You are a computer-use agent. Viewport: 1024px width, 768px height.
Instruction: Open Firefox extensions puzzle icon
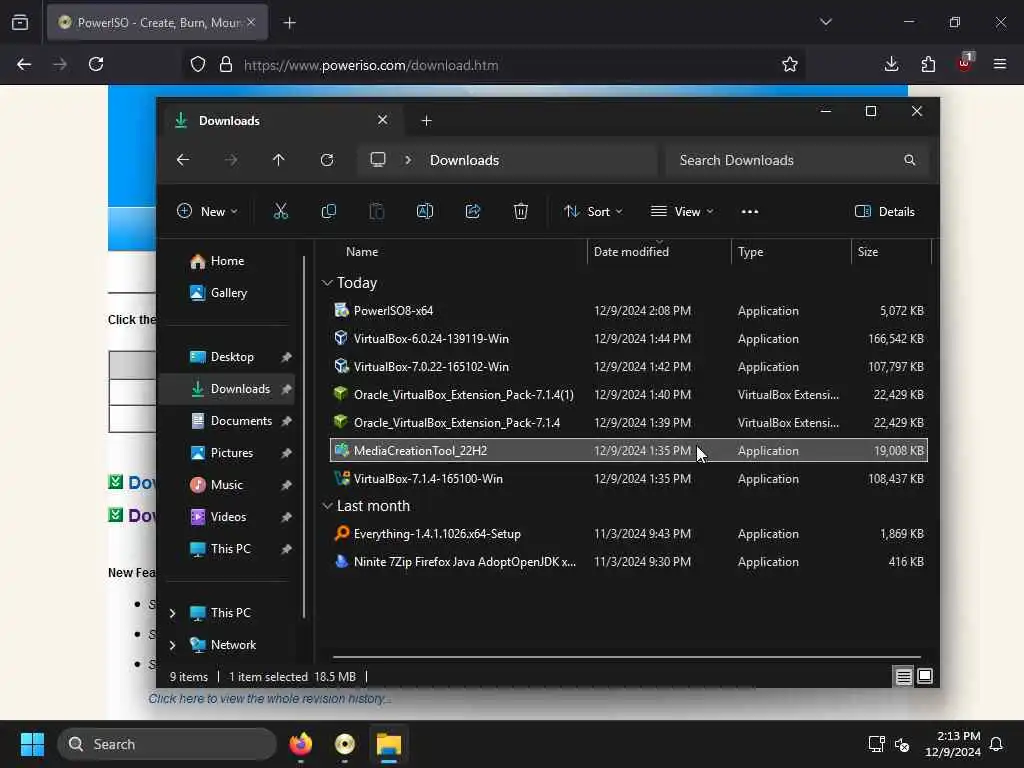(928, 64)
